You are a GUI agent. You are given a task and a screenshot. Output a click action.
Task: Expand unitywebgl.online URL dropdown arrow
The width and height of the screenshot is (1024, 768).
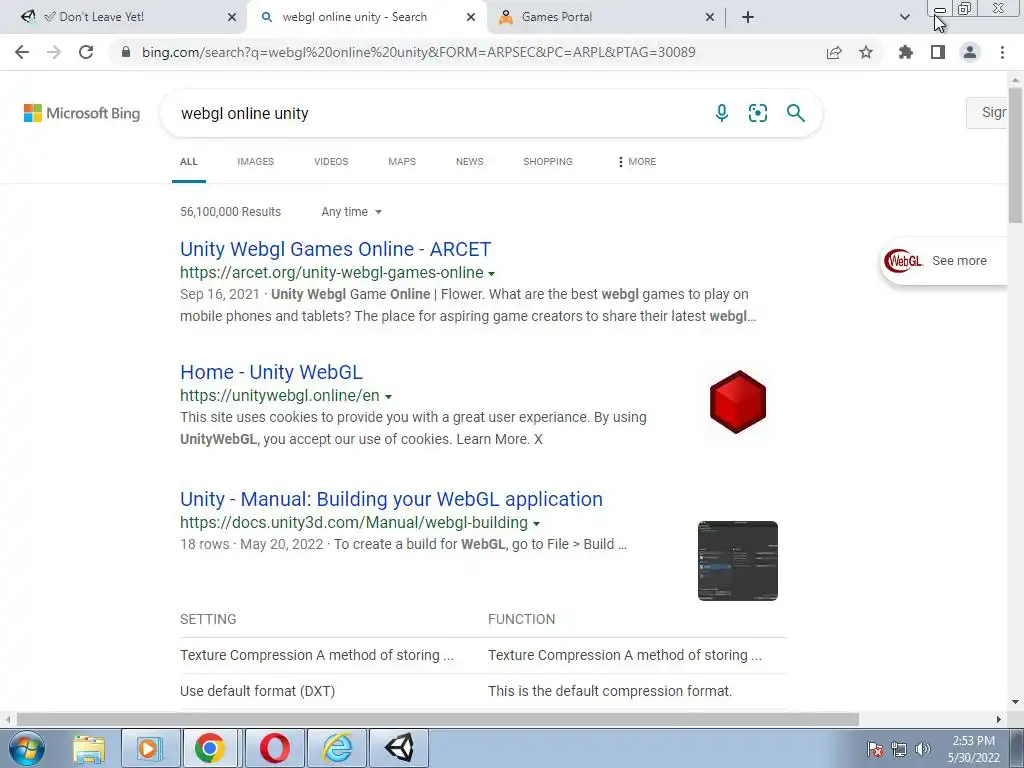pyautogui.click(x=388, y=397)
